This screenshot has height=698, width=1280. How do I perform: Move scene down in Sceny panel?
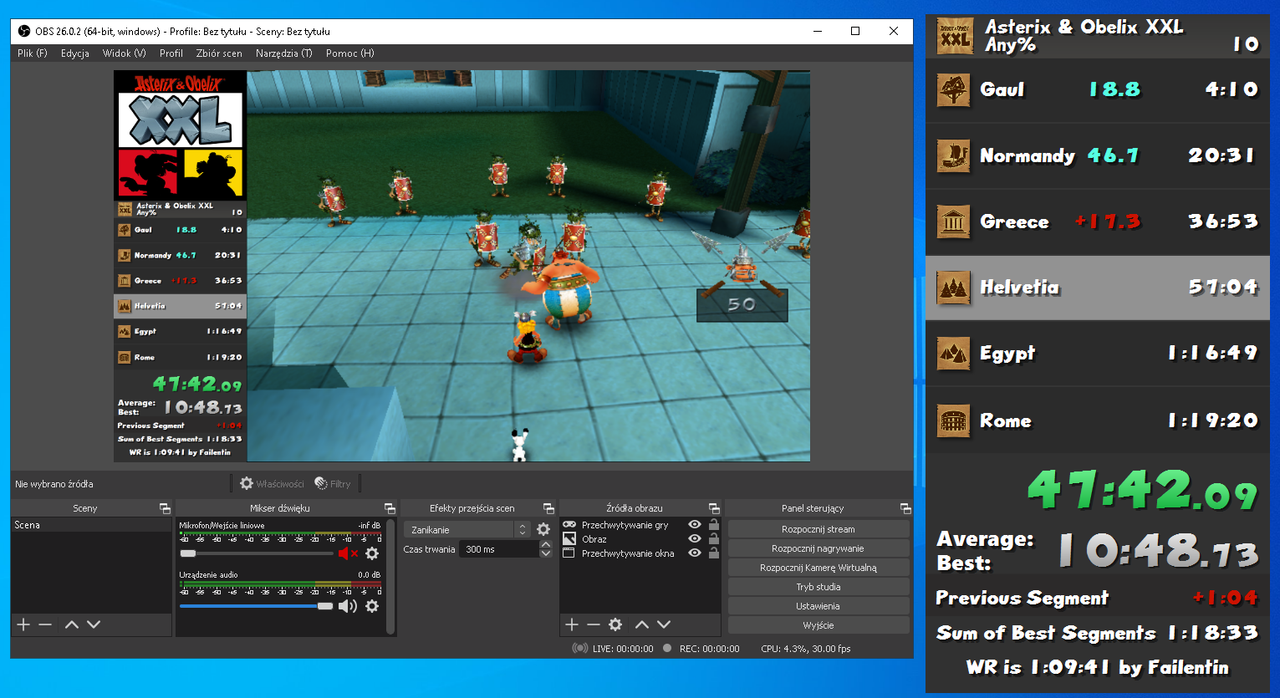tap(93, 624)
